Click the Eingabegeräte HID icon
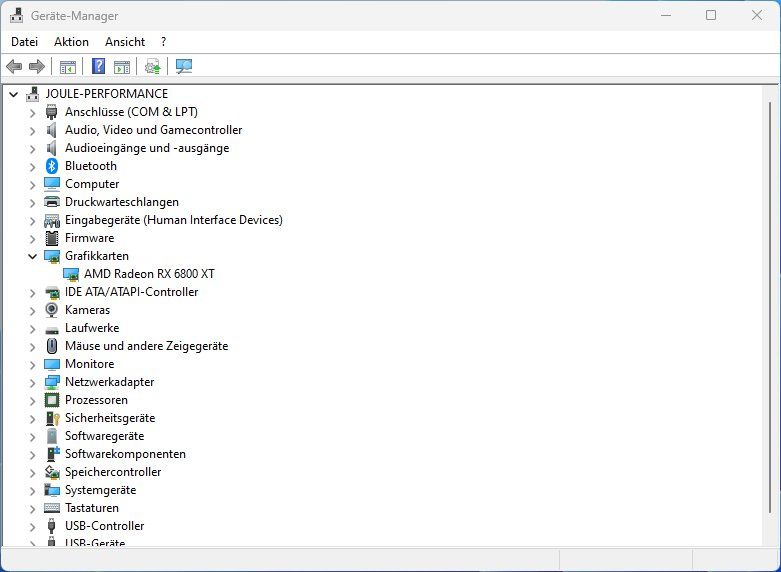Screen dimensions: 781x572 pyautogui.click(x=52, y=220)
